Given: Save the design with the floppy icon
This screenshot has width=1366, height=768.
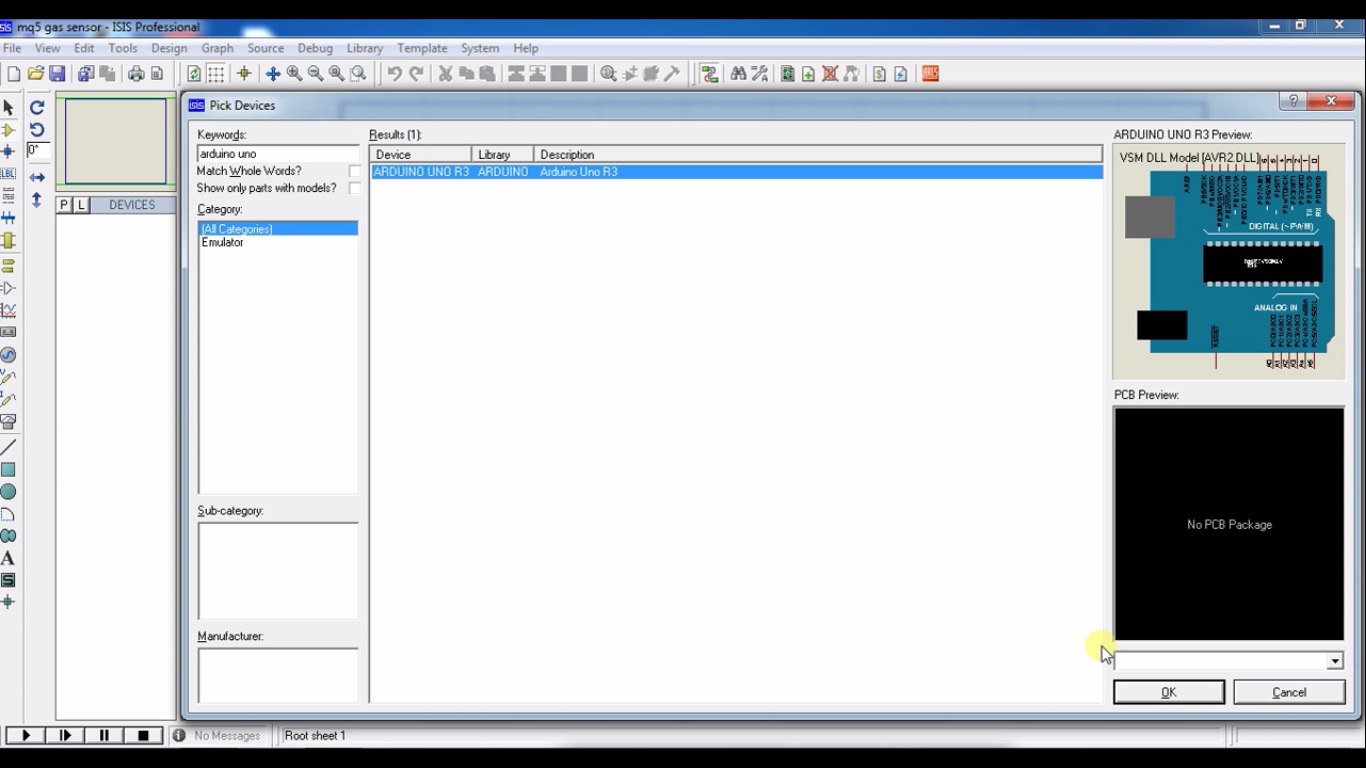Looking at the screenshot, I should pos(57,74).
